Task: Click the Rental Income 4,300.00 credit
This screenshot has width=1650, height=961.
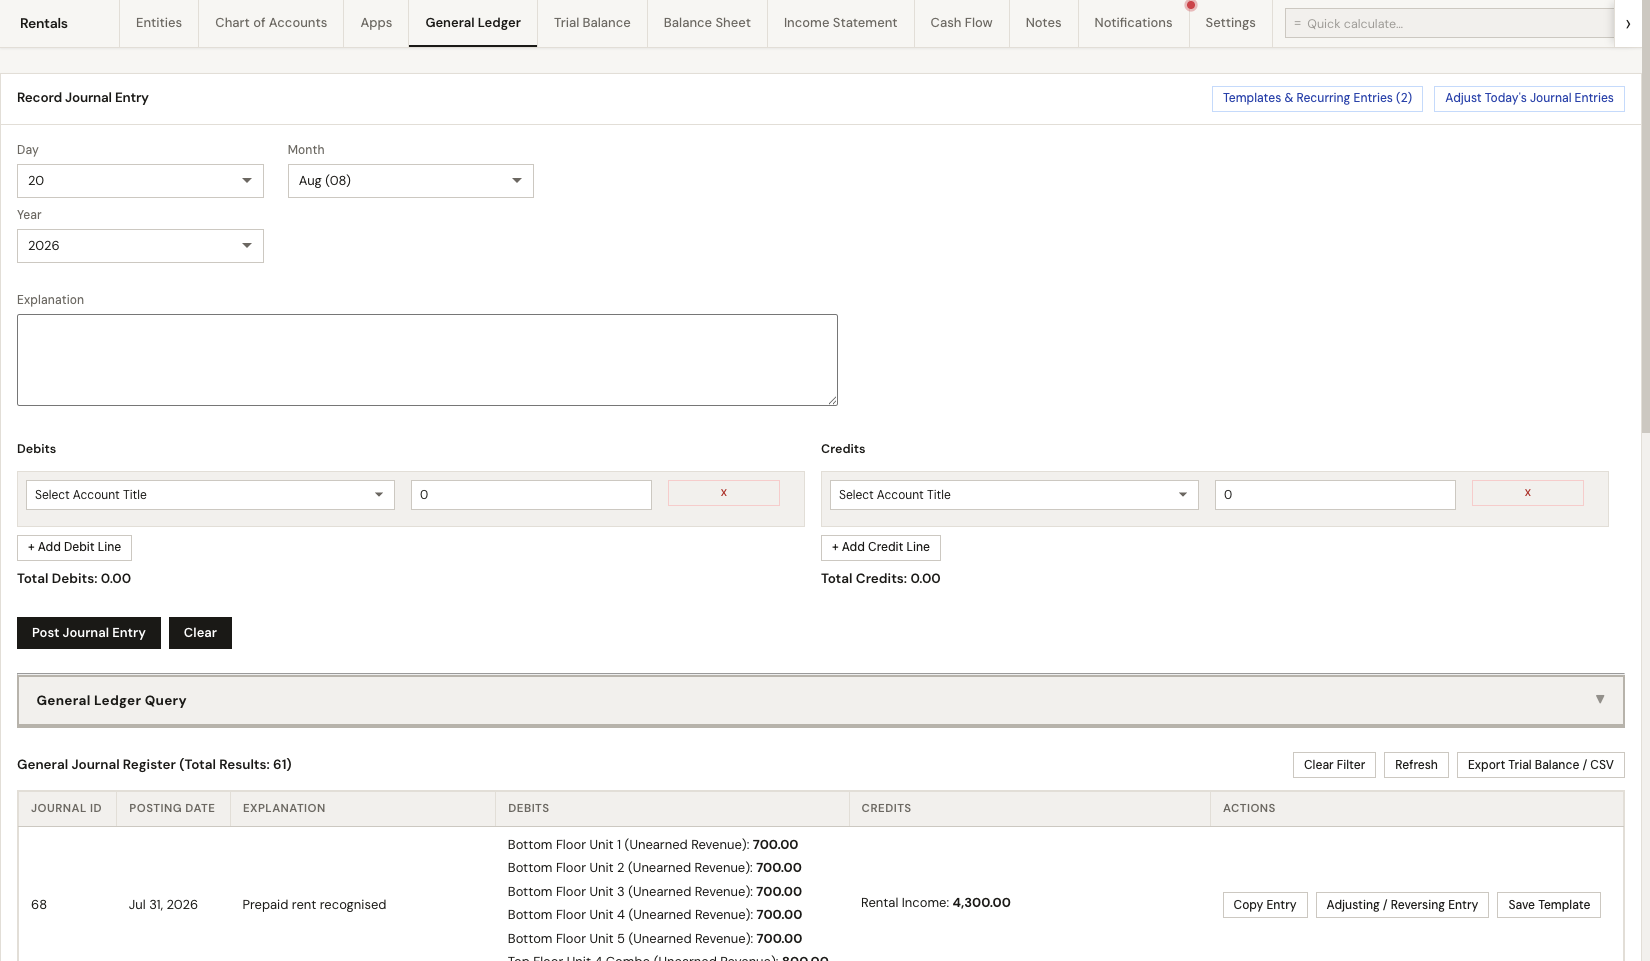Action: (936, 903)
